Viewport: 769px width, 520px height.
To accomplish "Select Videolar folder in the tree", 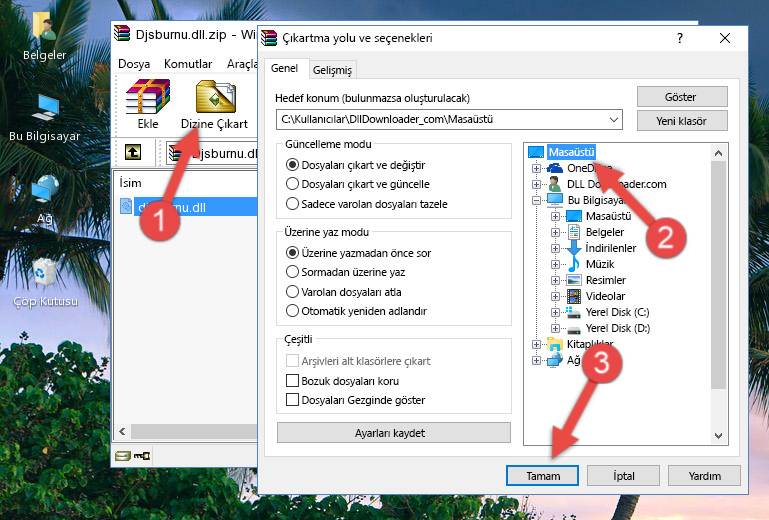I will 605,296.
